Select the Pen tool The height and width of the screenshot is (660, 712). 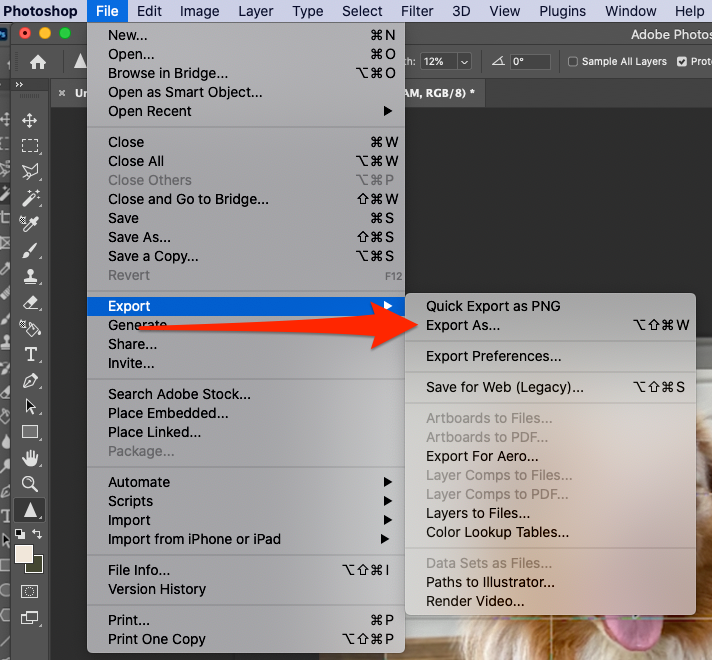point(30,380)
